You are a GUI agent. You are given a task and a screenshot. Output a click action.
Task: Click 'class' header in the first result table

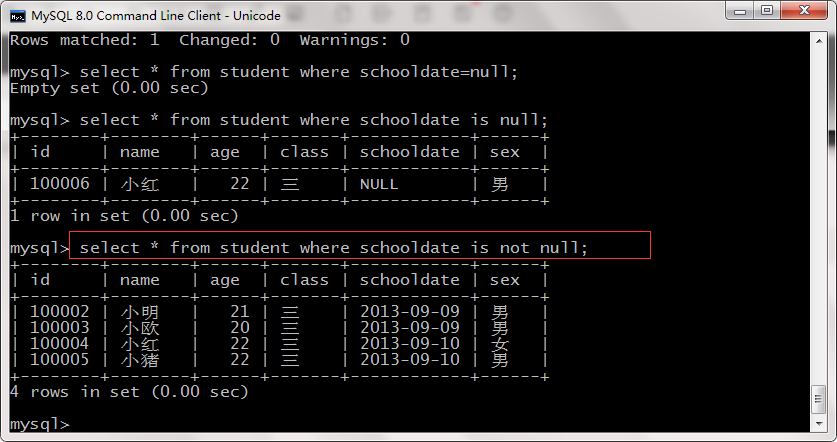click(304, 152)
